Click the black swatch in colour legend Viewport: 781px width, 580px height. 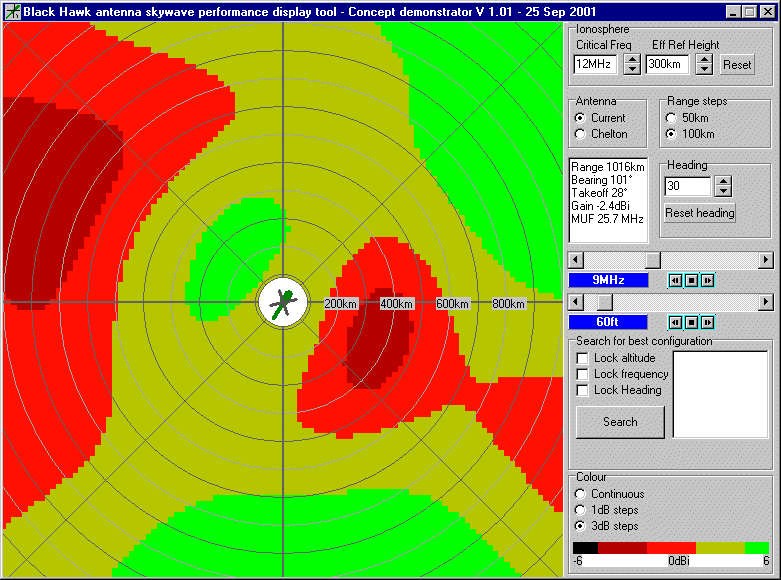(585, 548)
